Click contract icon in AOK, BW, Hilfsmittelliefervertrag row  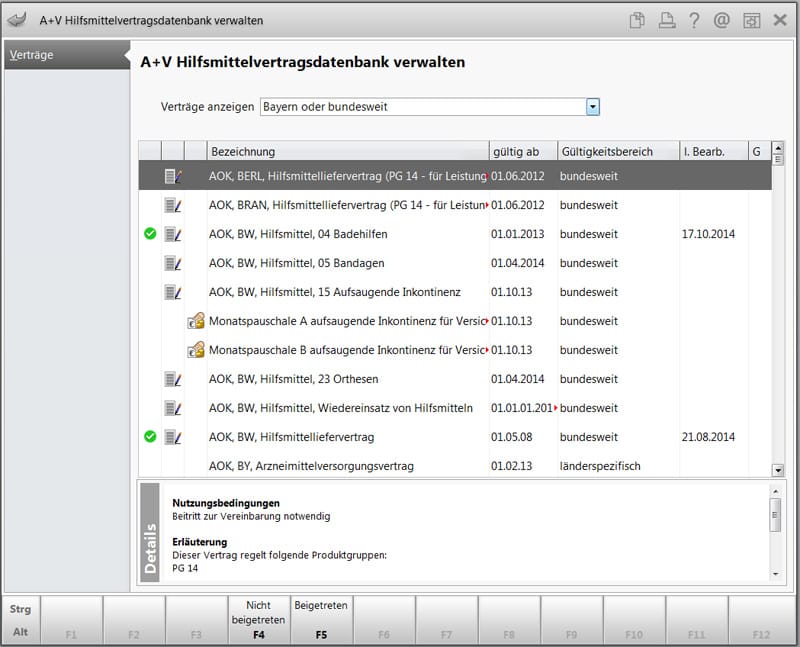(x=173, y=438)
